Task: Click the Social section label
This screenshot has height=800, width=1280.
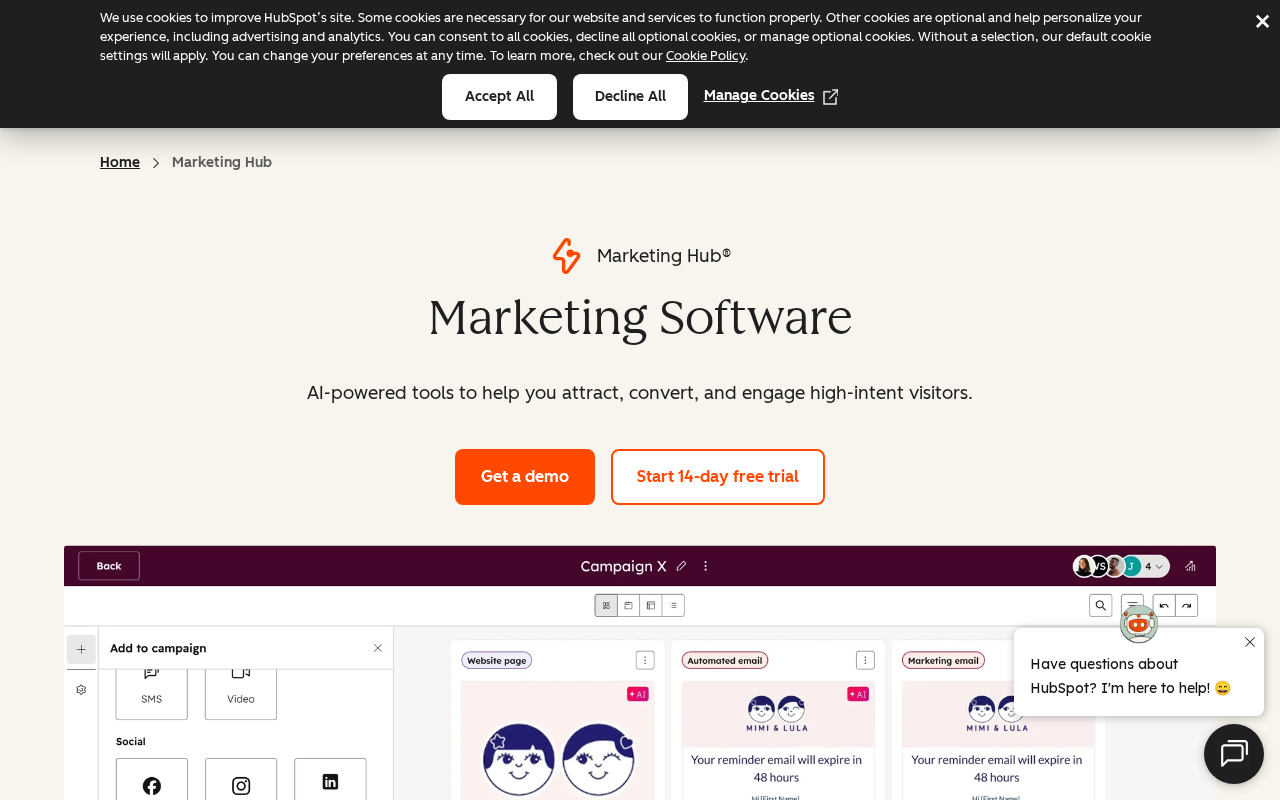Action: click(131, 742)
